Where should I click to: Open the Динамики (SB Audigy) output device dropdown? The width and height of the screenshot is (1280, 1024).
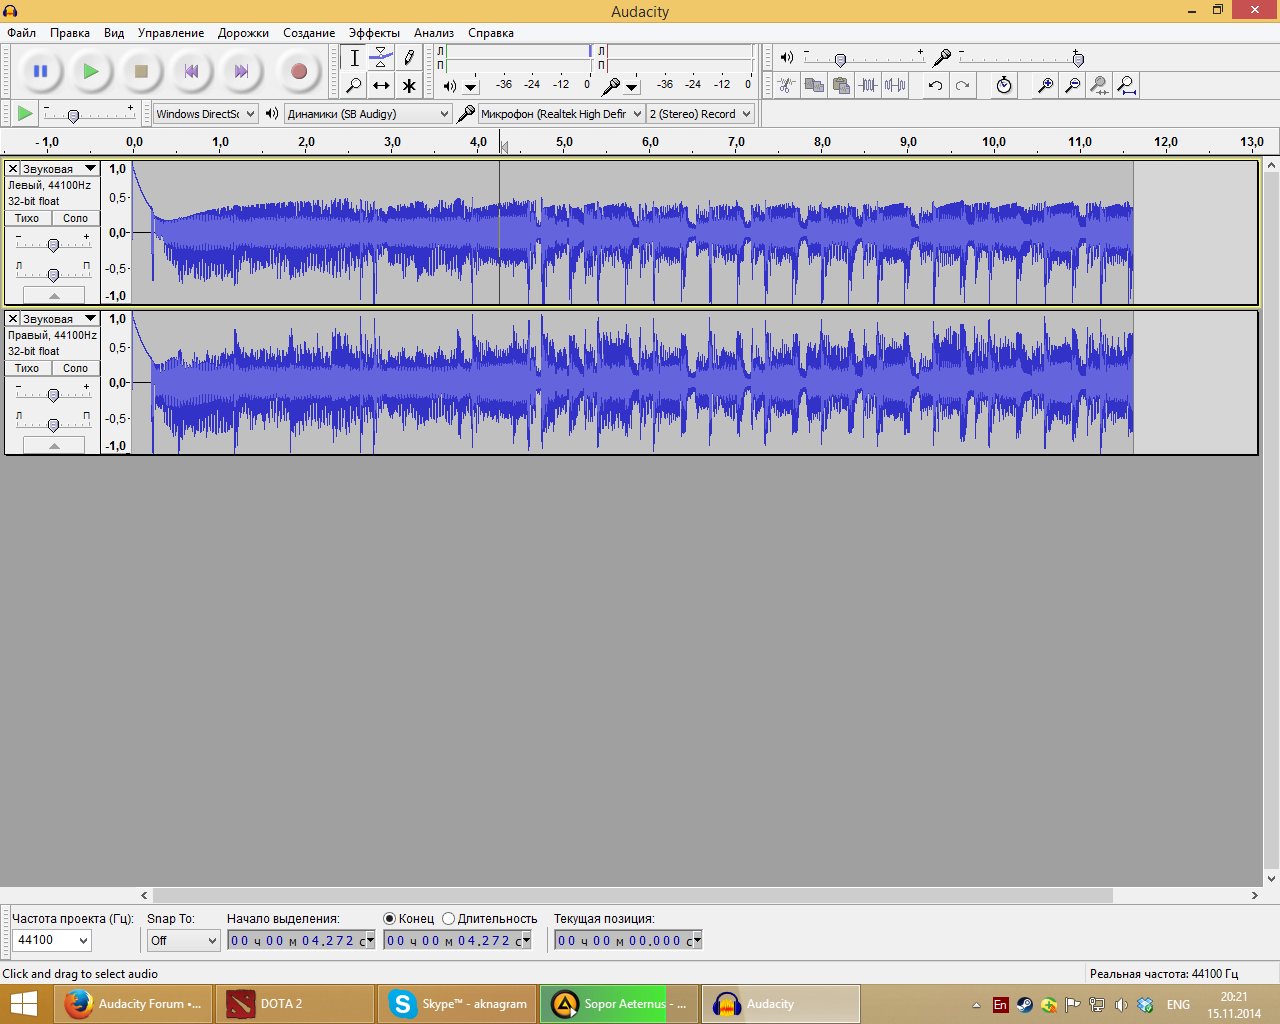click(x=368, y=114)
